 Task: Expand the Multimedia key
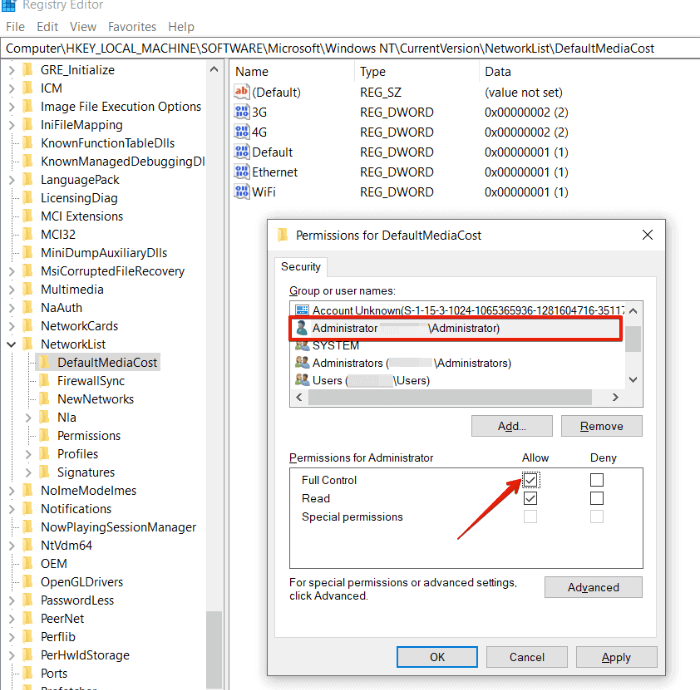pos(12,289)
